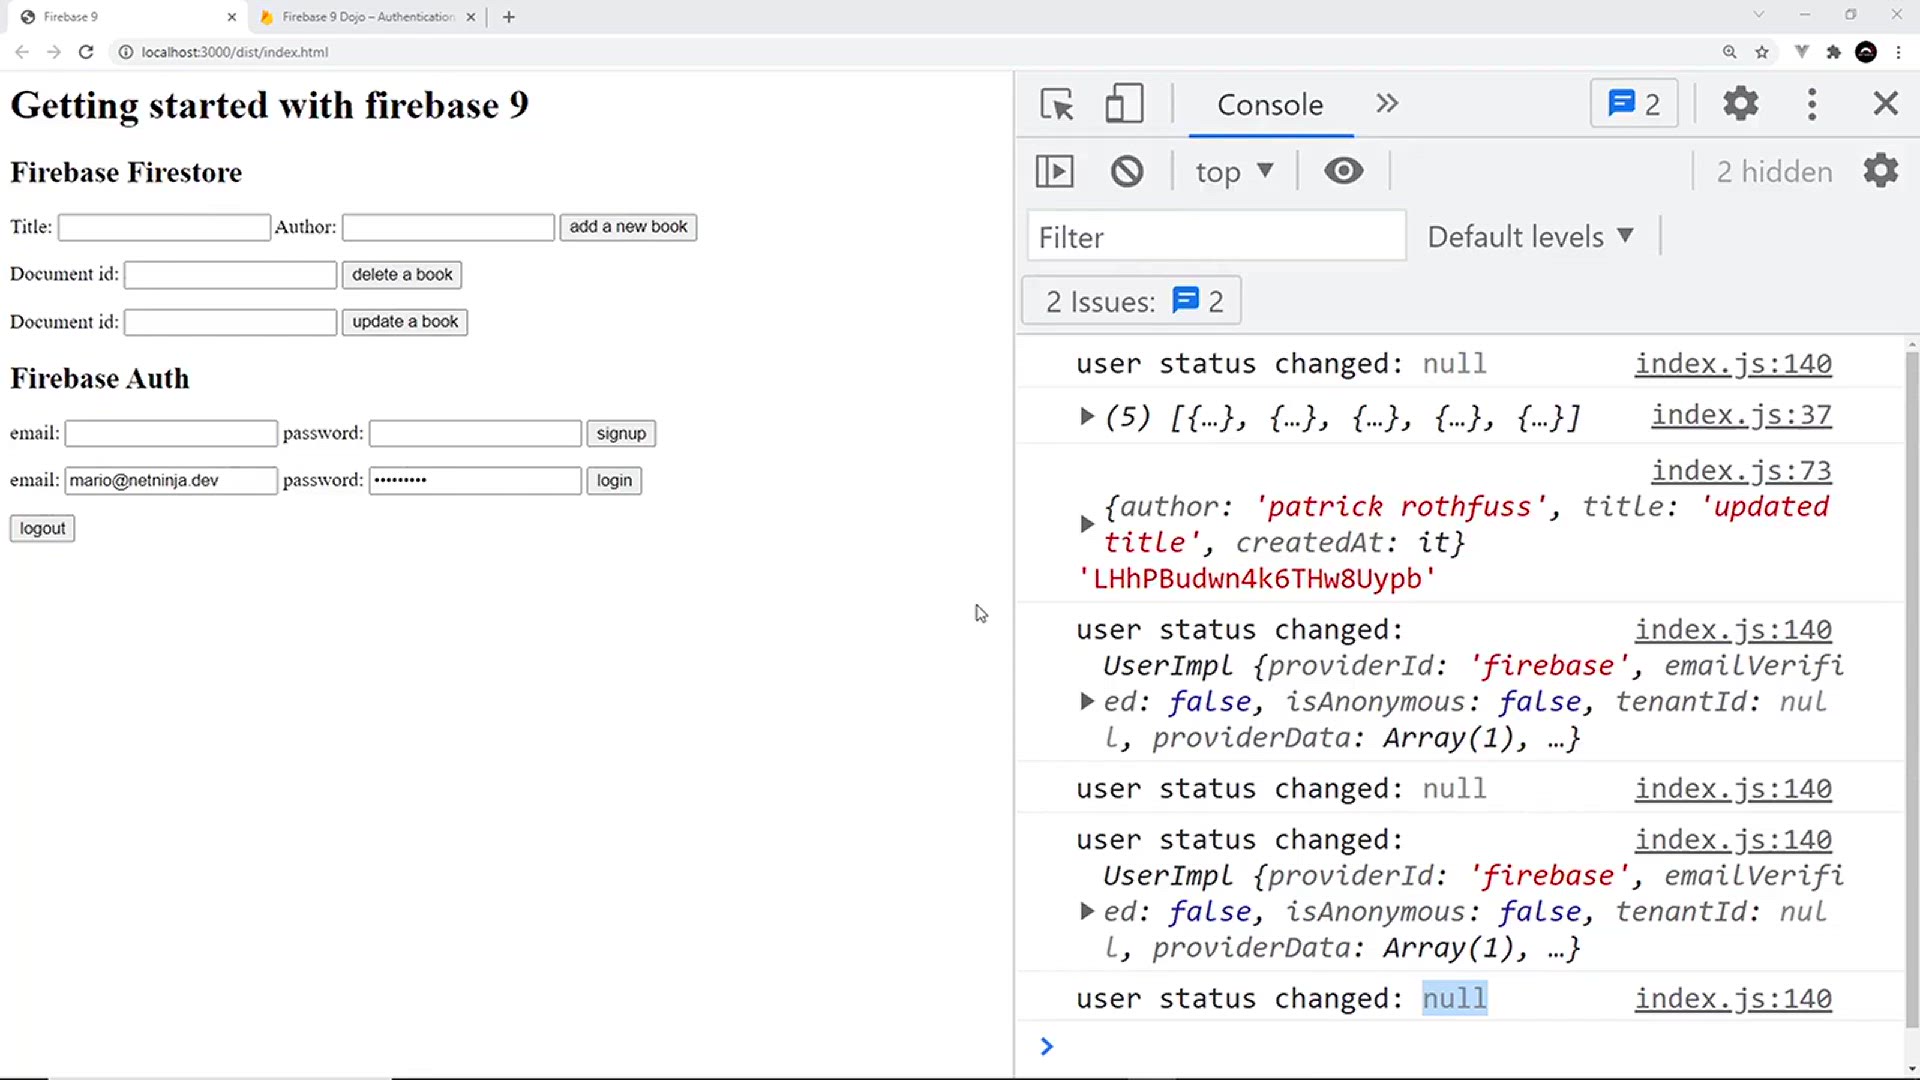The height and width of the screenshot is (1080, 1920).
Task: Click login email field with mario@netninja.dev
Action: (x=171, y=481)
